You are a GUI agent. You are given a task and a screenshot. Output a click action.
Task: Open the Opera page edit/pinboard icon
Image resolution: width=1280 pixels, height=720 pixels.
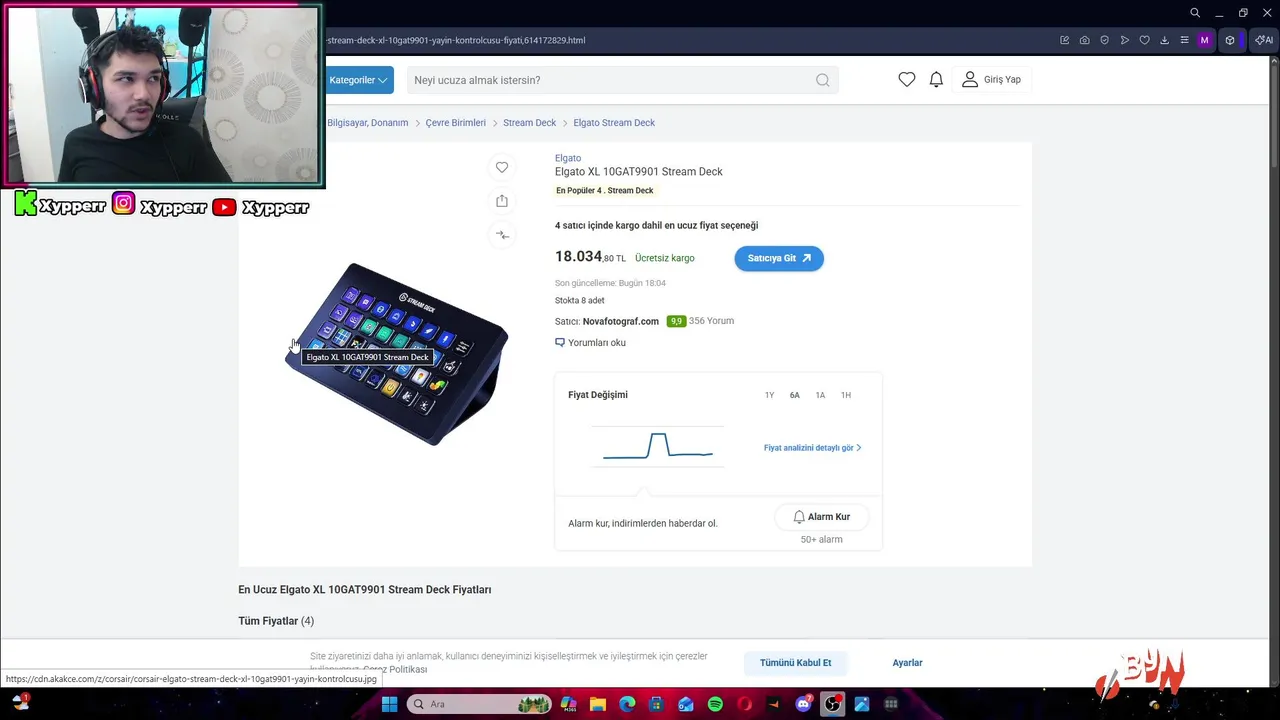(1065, 40)
